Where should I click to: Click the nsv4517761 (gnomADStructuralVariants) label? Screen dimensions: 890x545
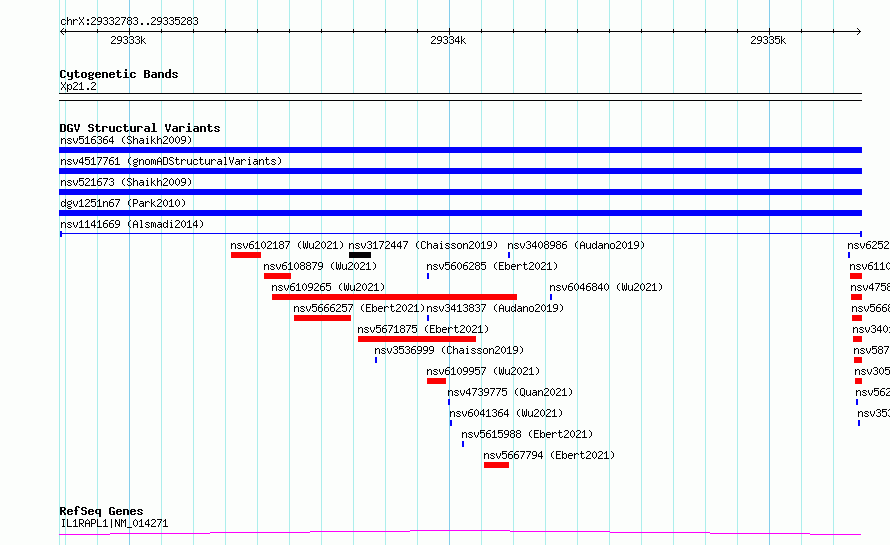click(x=171, y=161)
